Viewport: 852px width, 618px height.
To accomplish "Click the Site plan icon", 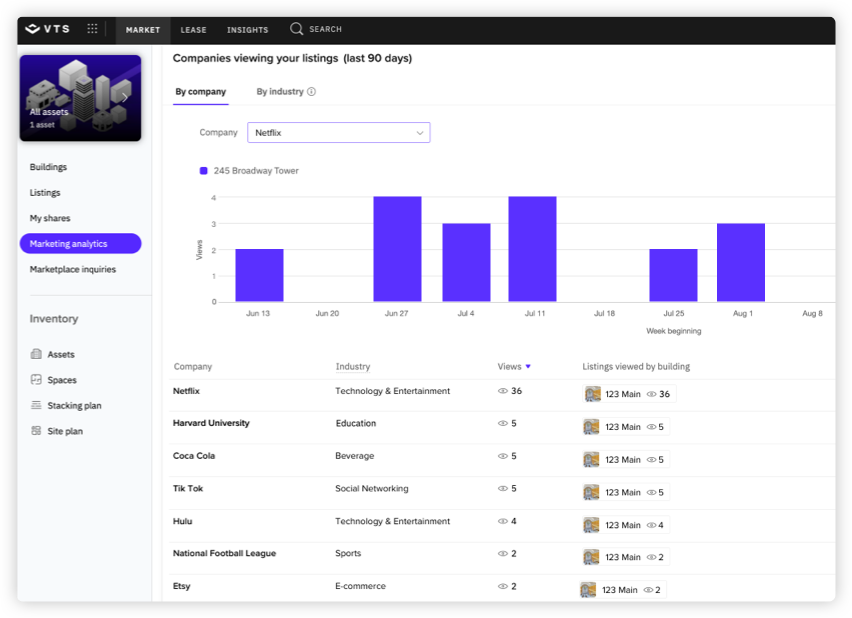I will pyautogui.click(x=36, y=430).
